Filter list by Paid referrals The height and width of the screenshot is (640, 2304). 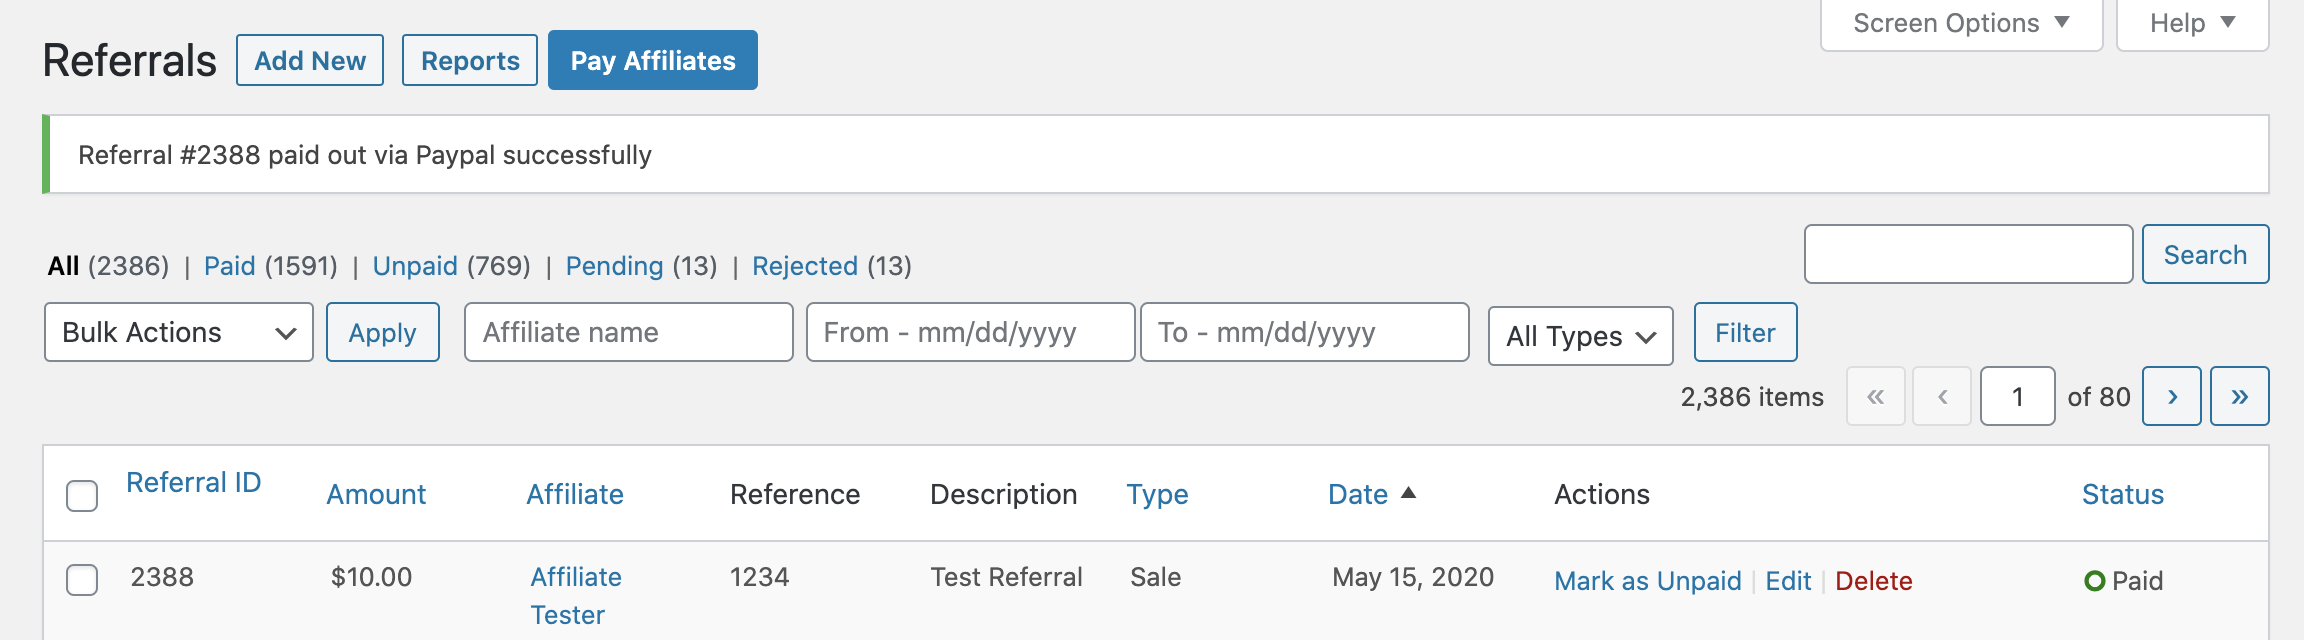pyautogui.click(x=229, y=266)
